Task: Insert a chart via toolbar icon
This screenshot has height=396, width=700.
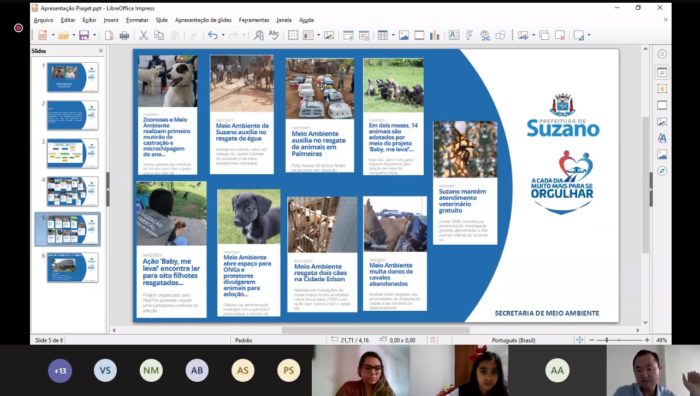Action: (x=434, y=35)
